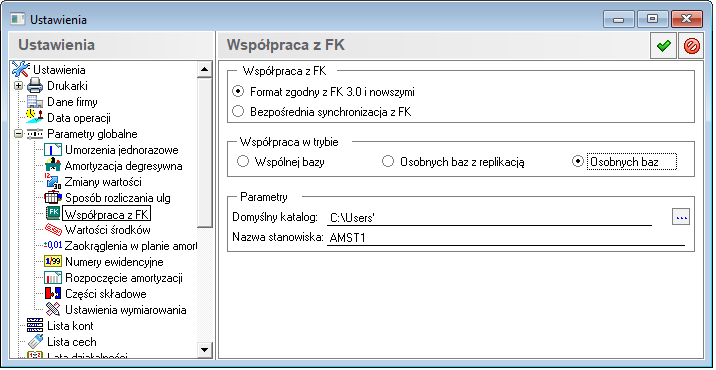Choose Osobnych baz mode
Screen dimensions: 716x370
coord(578,161)
